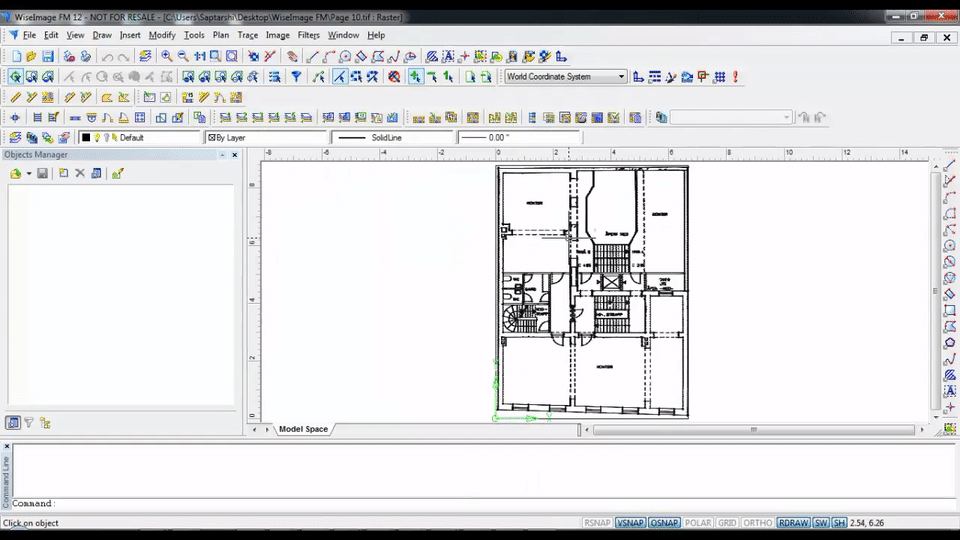Click the delete X icon in Objects Manager

coord(80,174)
